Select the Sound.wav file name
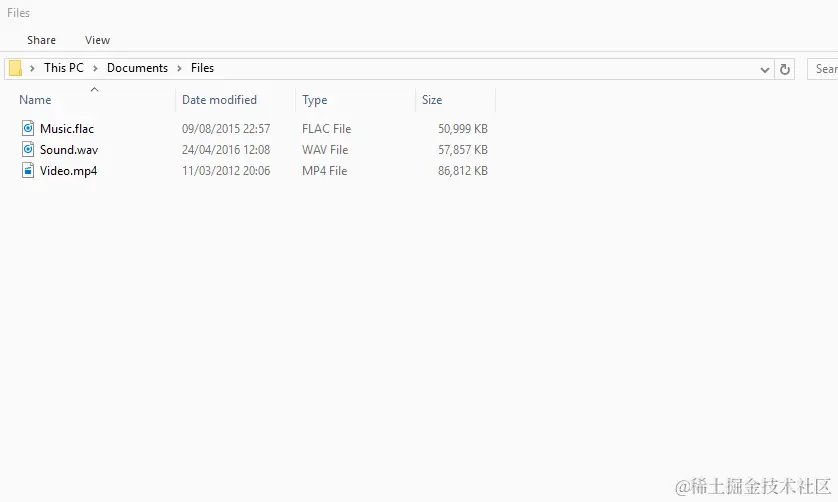This screenshot has height=502, width=838. click(x=69, y=150)
